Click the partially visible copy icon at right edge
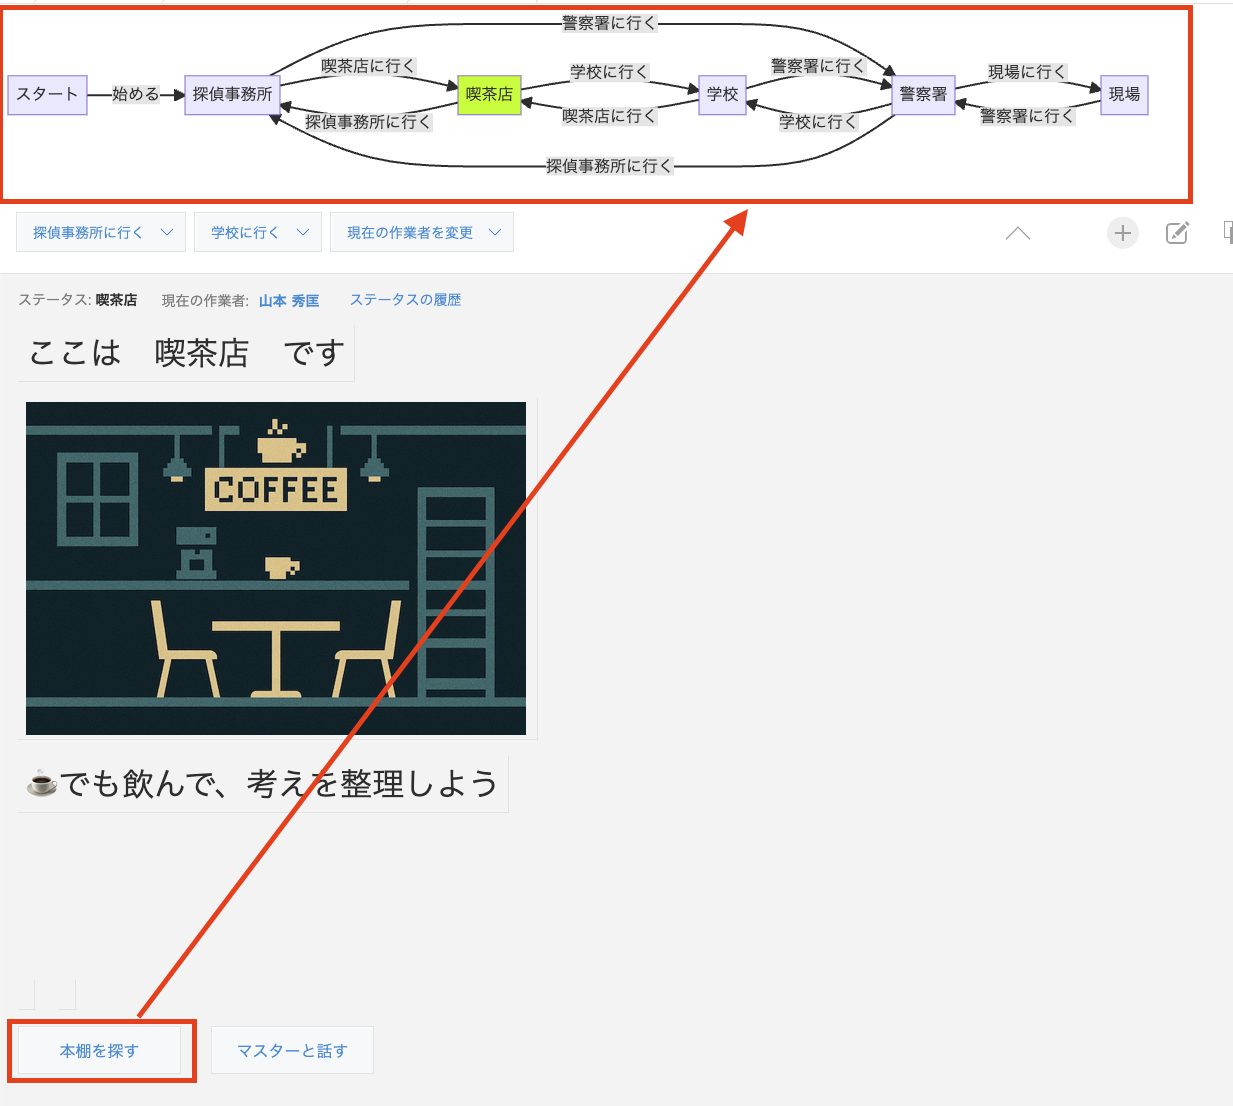Screen dimensions: 1233x1106 click(x=1227, y=232)
